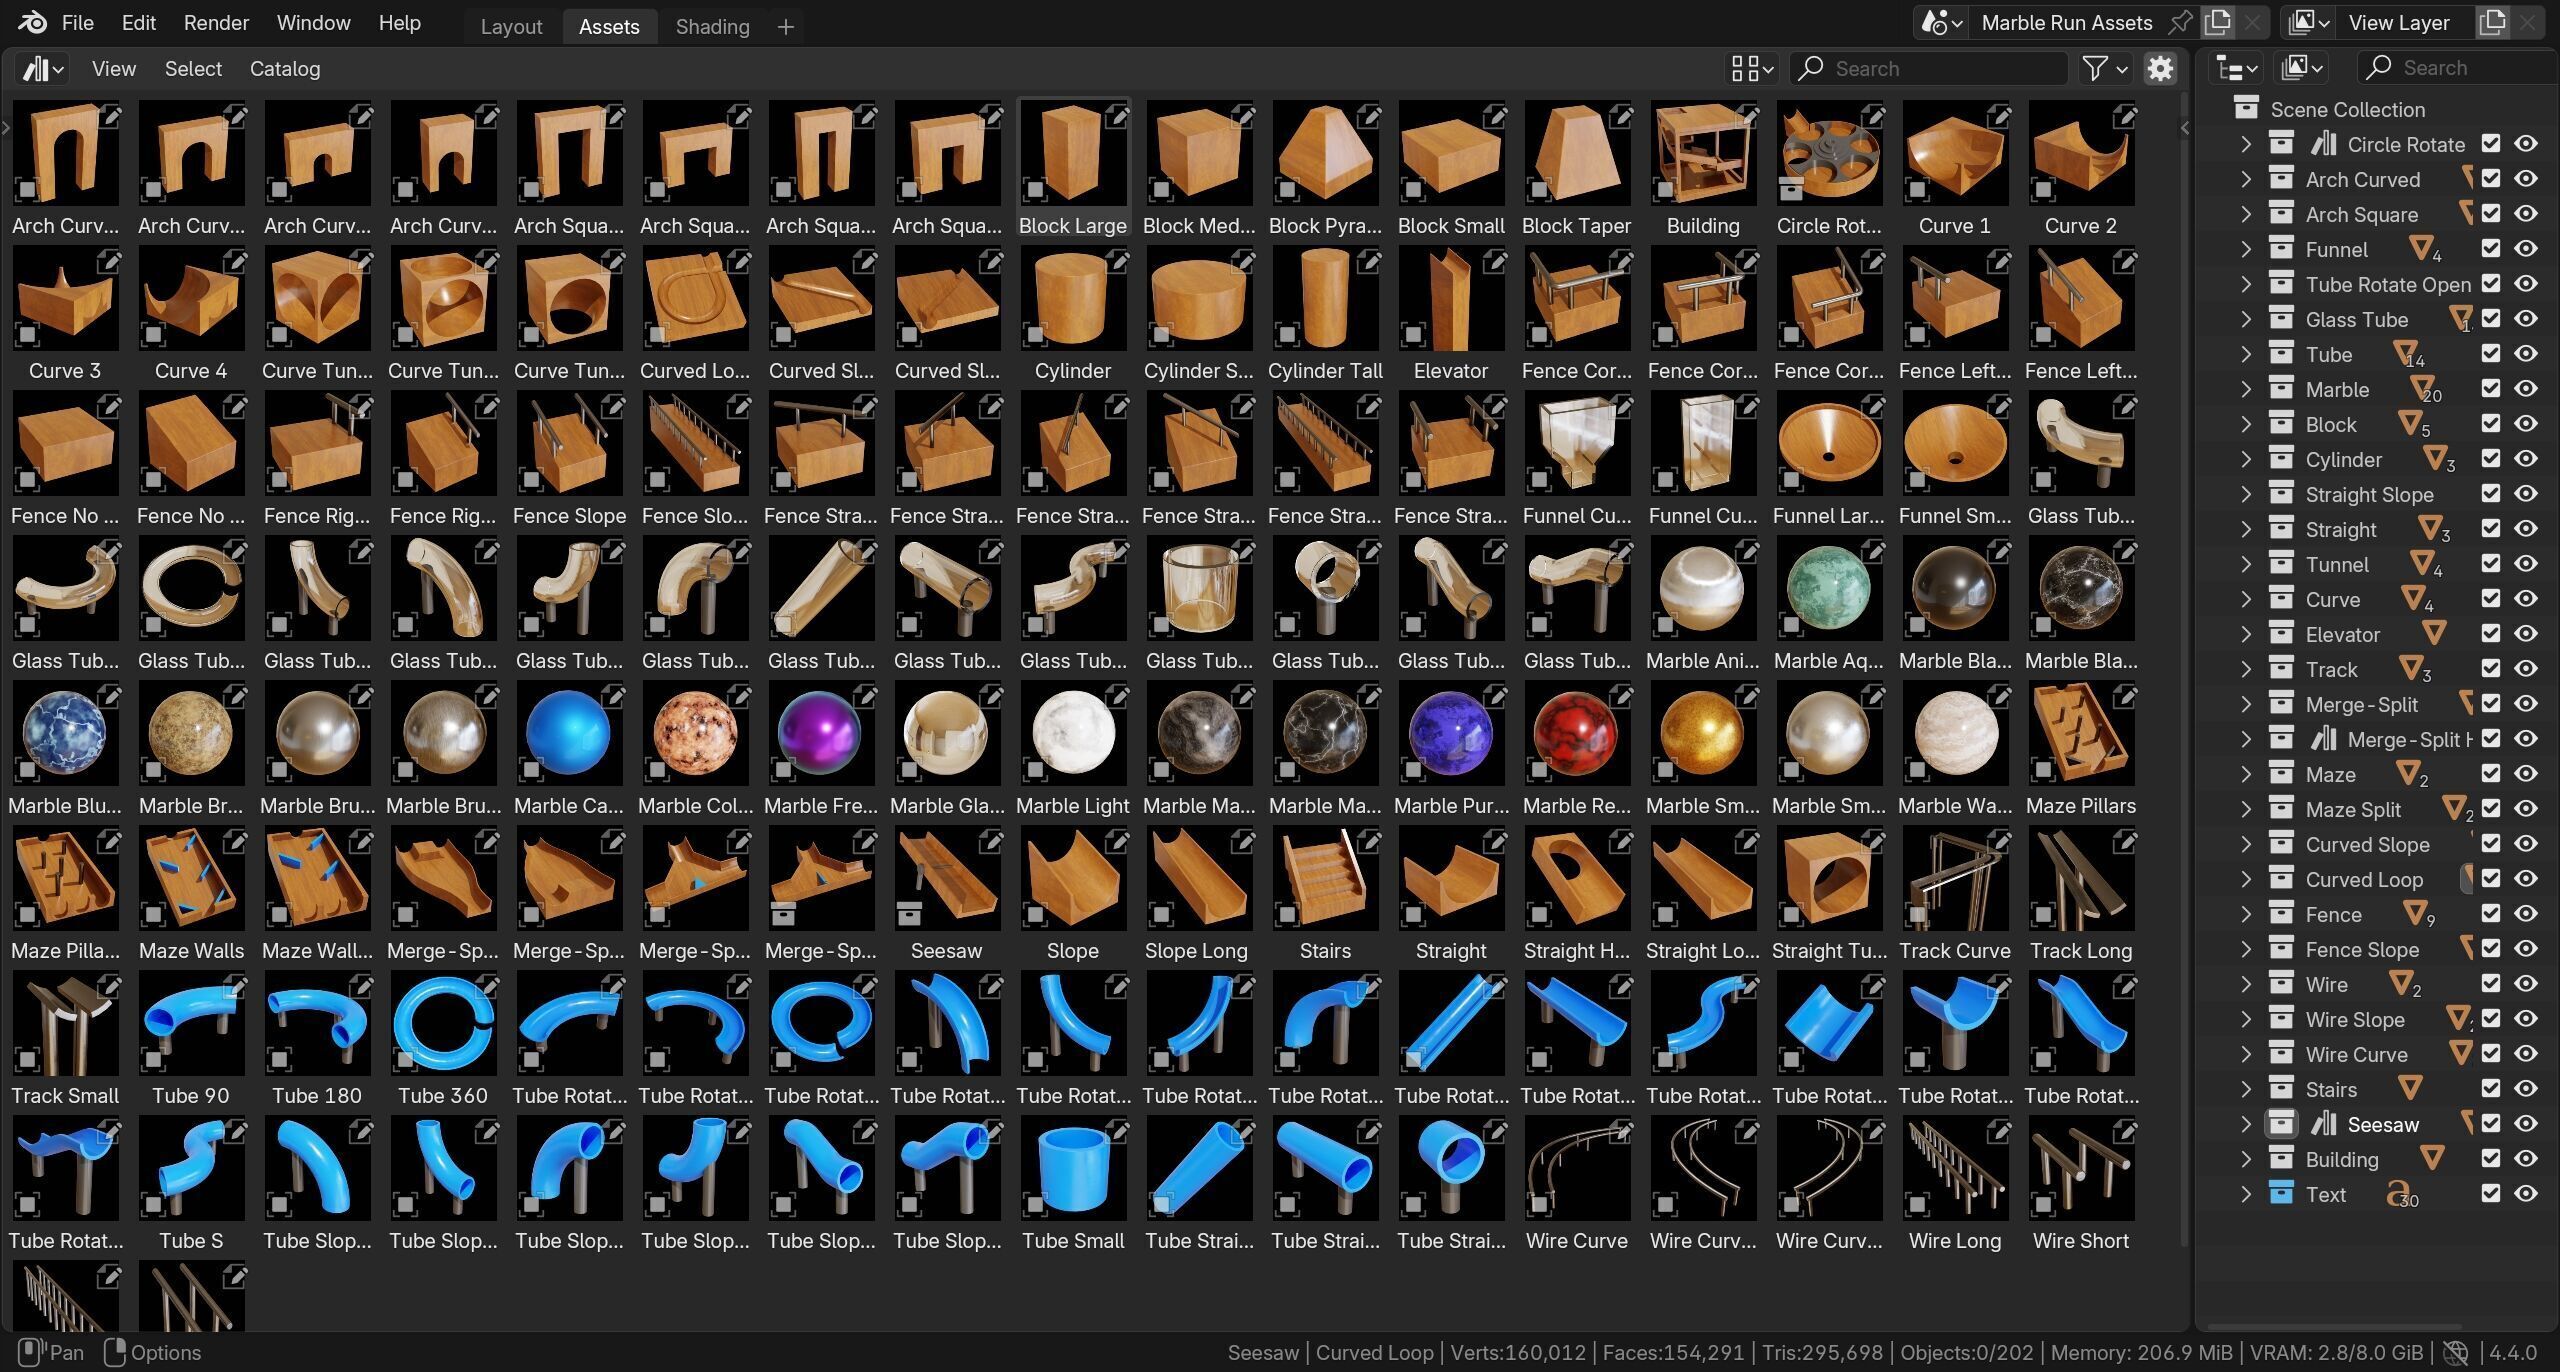Uncheck the Stairs collection checkbox
Viewport: 2560px width, 1372px height.
pyautogui.click(x=2491, y=1089)
